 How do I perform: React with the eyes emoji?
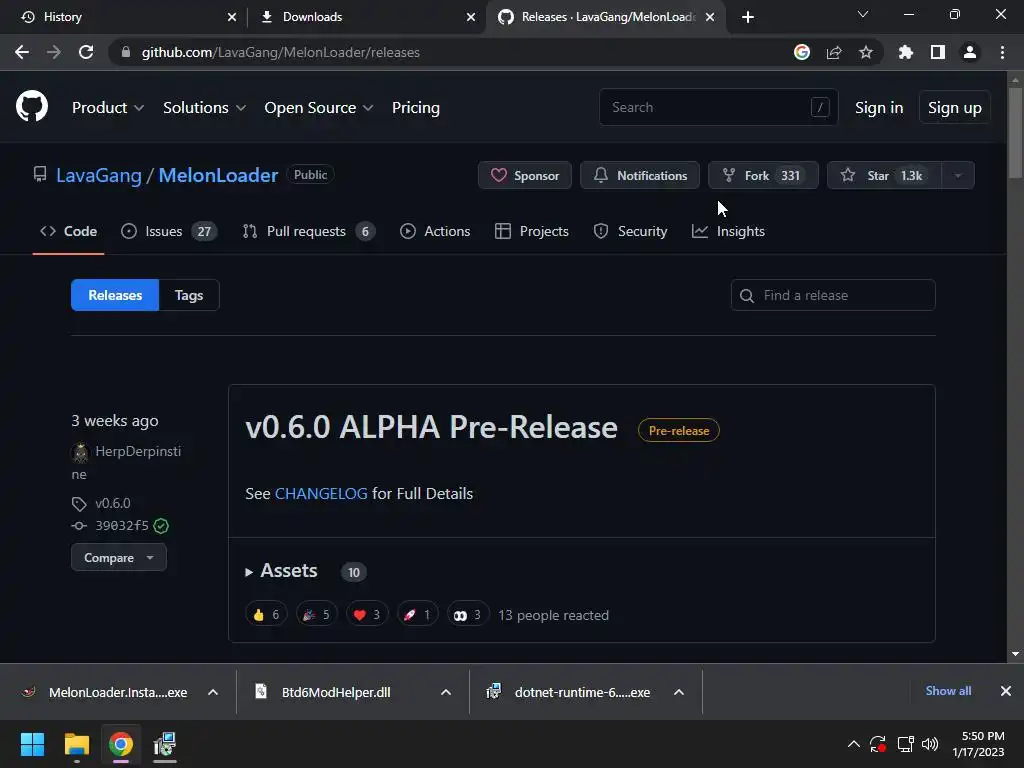pyautogui.click(x=468, y=615)
